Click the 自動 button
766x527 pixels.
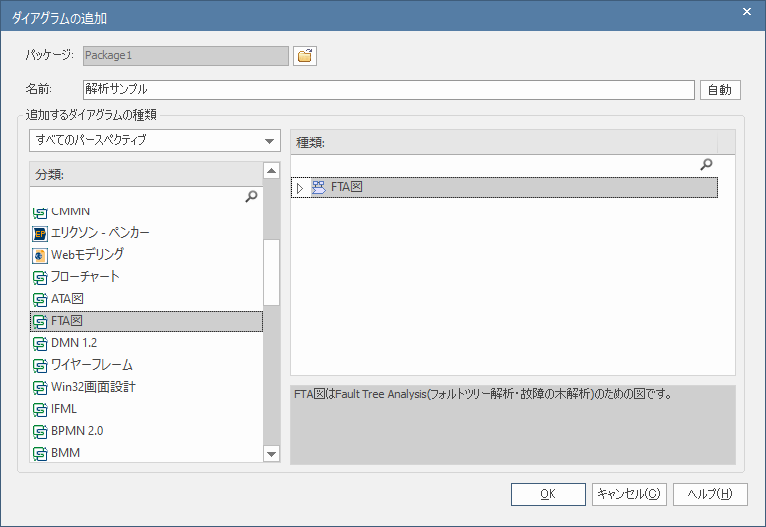pyautogui.click(x=720, y=90)
